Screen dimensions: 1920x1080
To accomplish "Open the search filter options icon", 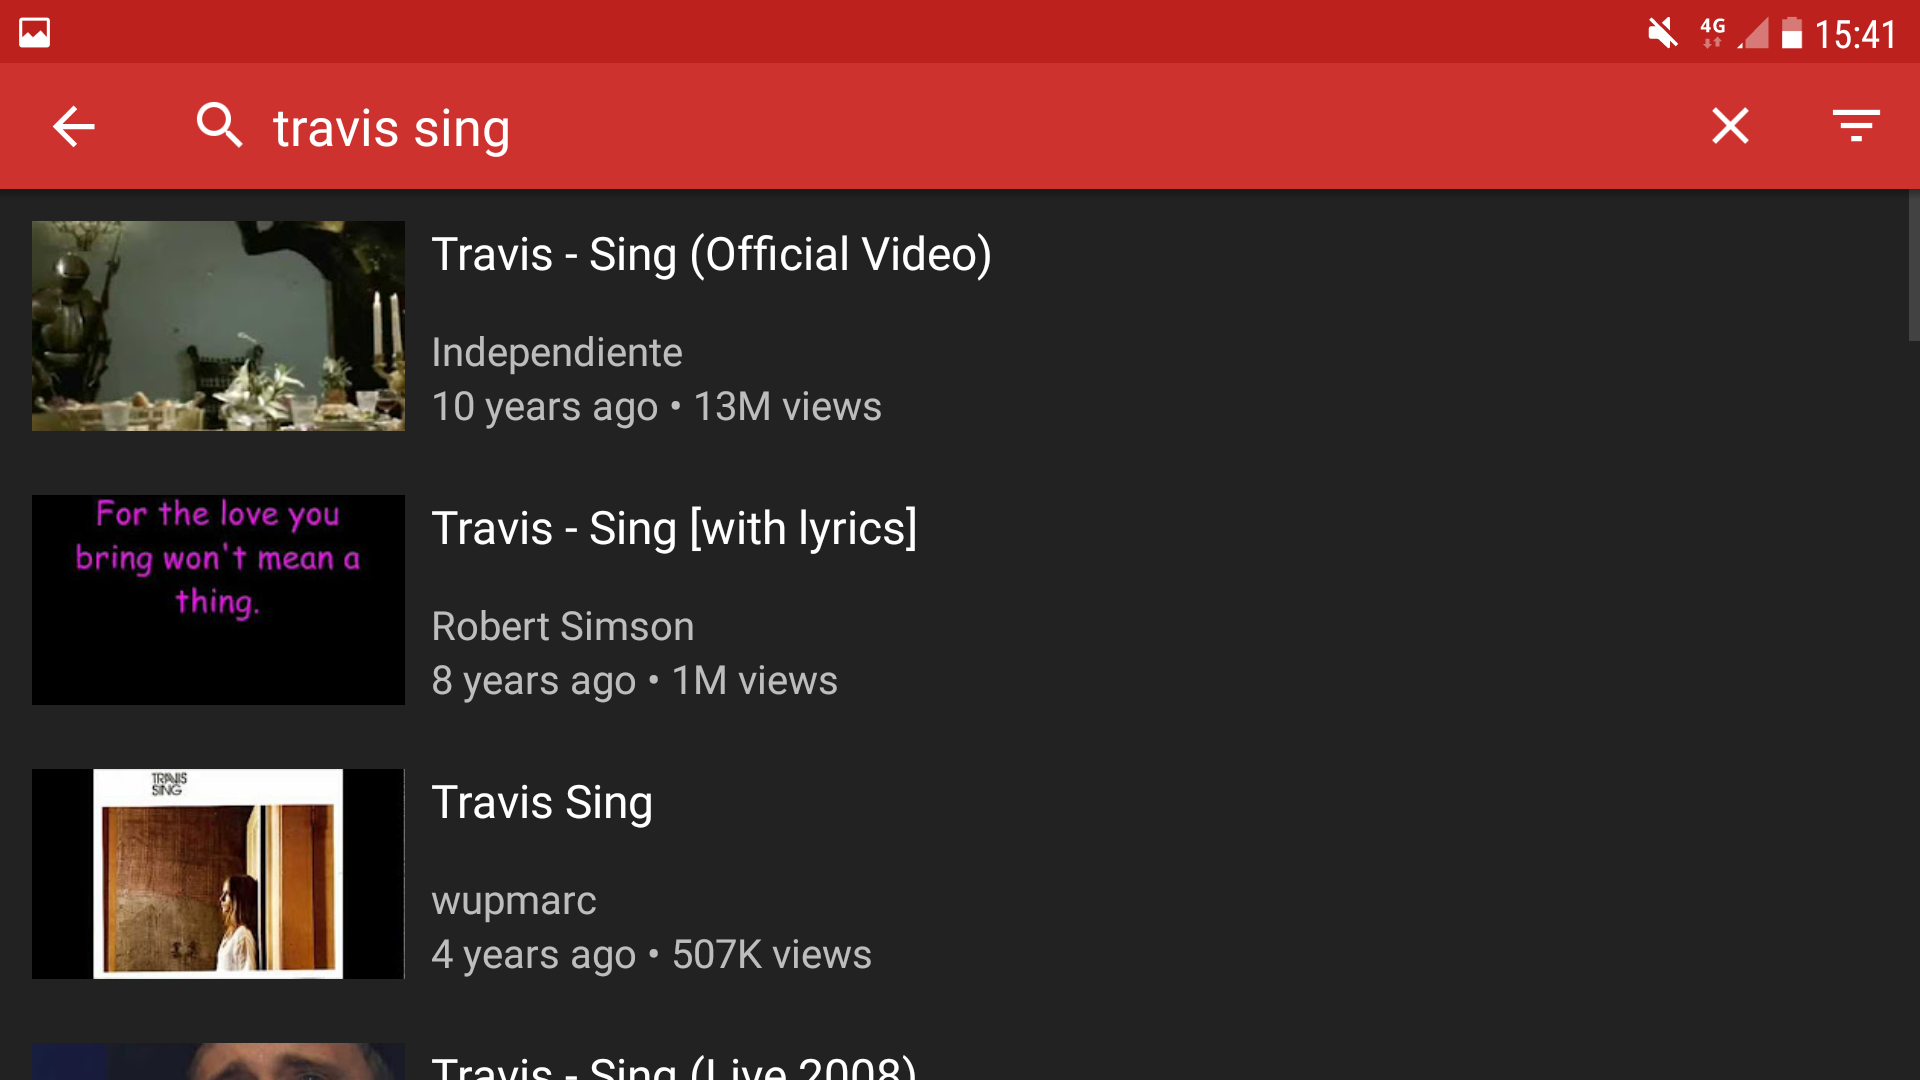I will coord(1856,126).
